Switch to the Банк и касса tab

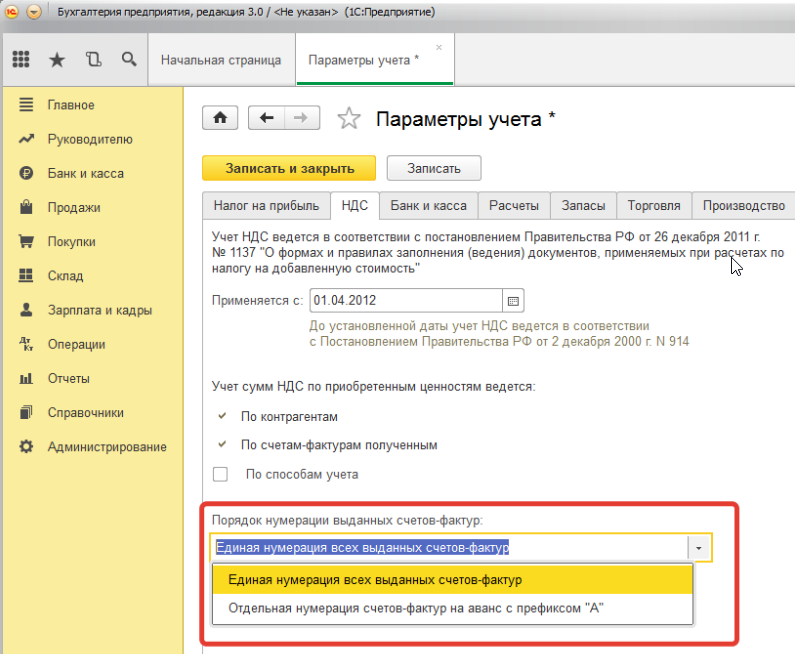coord(428,205)
